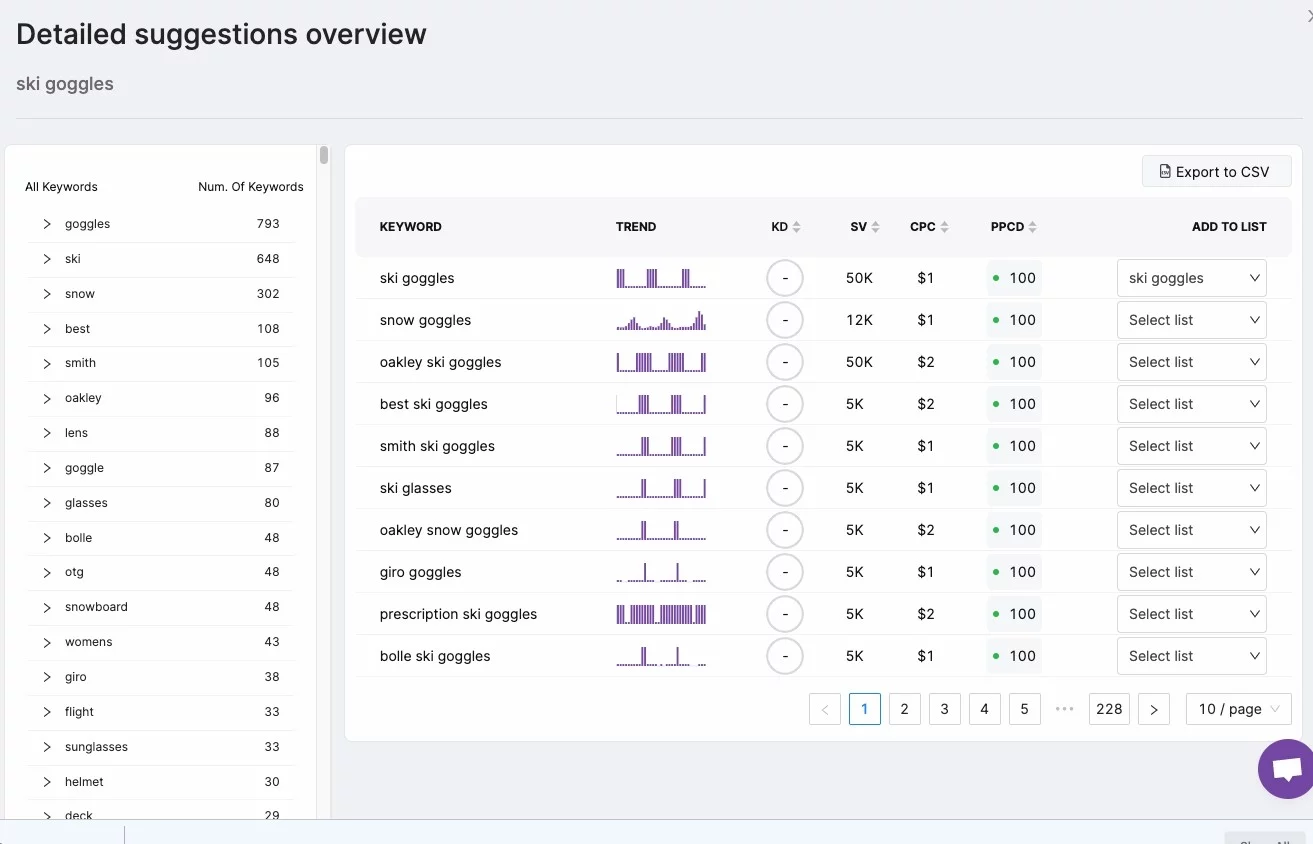Go to next page using right arrow
This screenshot has width=1313, height=844.
pyautogui.click(x=1153, y=709)
